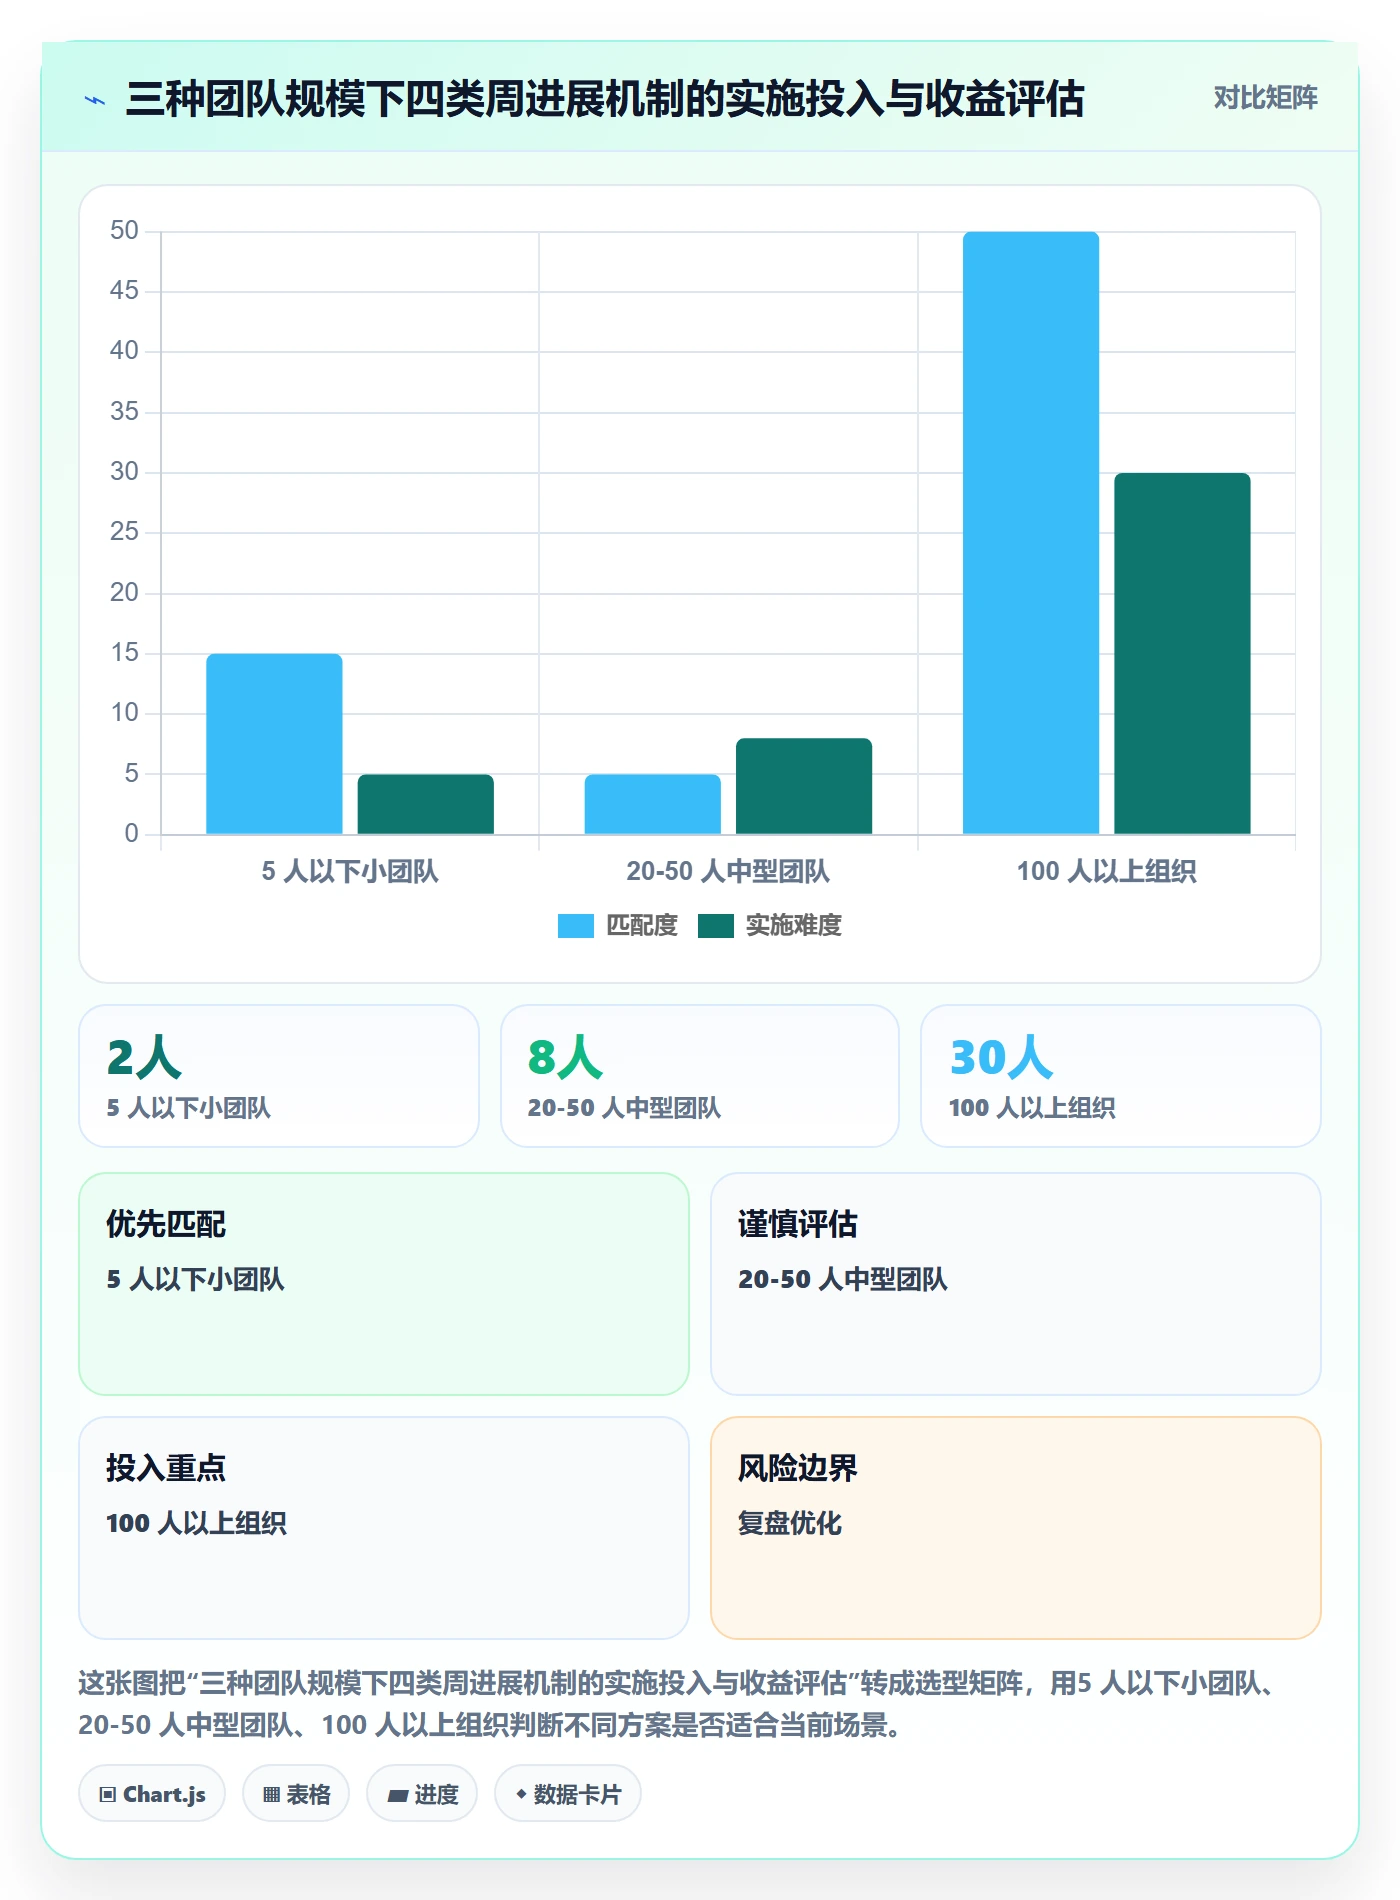
Task: Click the 实施难度 bar for 5 人以下小团队
Action: click(x=426, y=804)
